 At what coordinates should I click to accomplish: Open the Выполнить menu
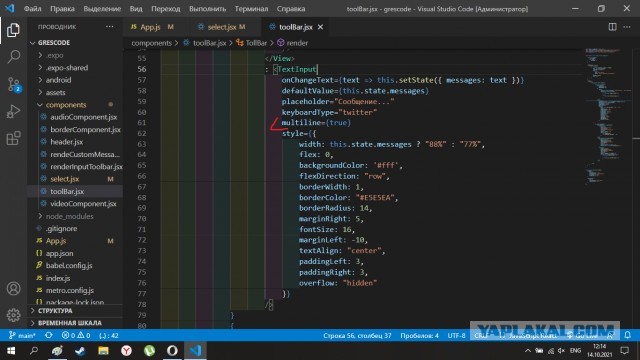207,9
